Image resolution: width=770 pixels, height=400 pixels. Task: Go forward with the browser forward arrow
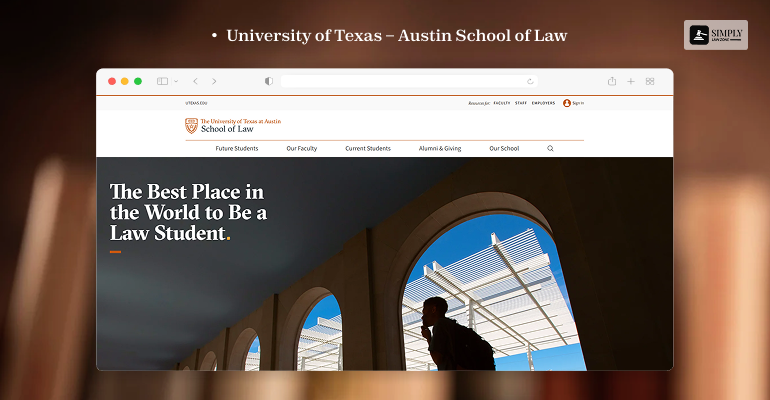pos(214,81)
